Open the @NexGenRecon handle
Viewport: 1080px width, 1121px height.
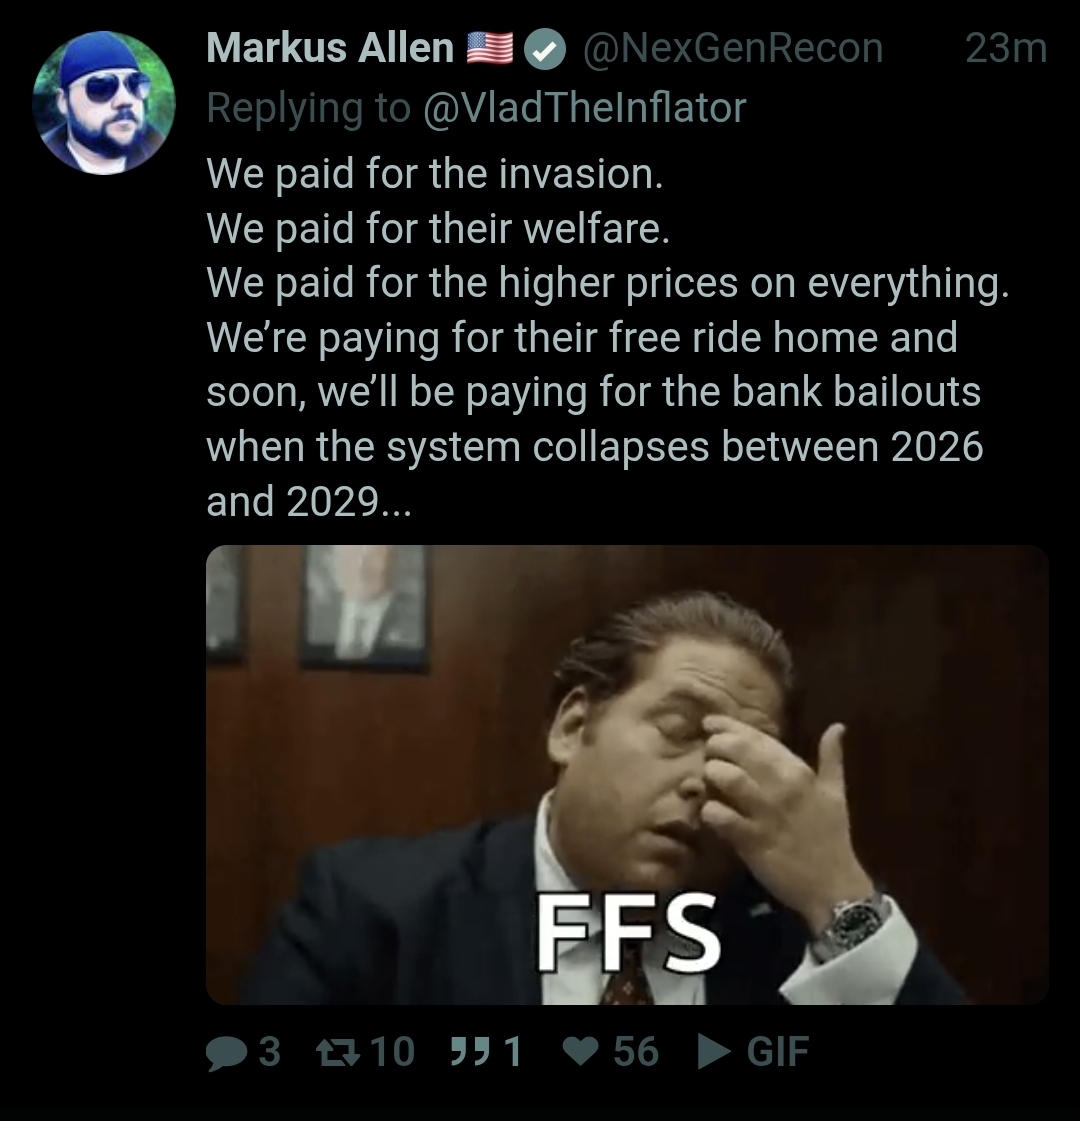pos(733,49)
